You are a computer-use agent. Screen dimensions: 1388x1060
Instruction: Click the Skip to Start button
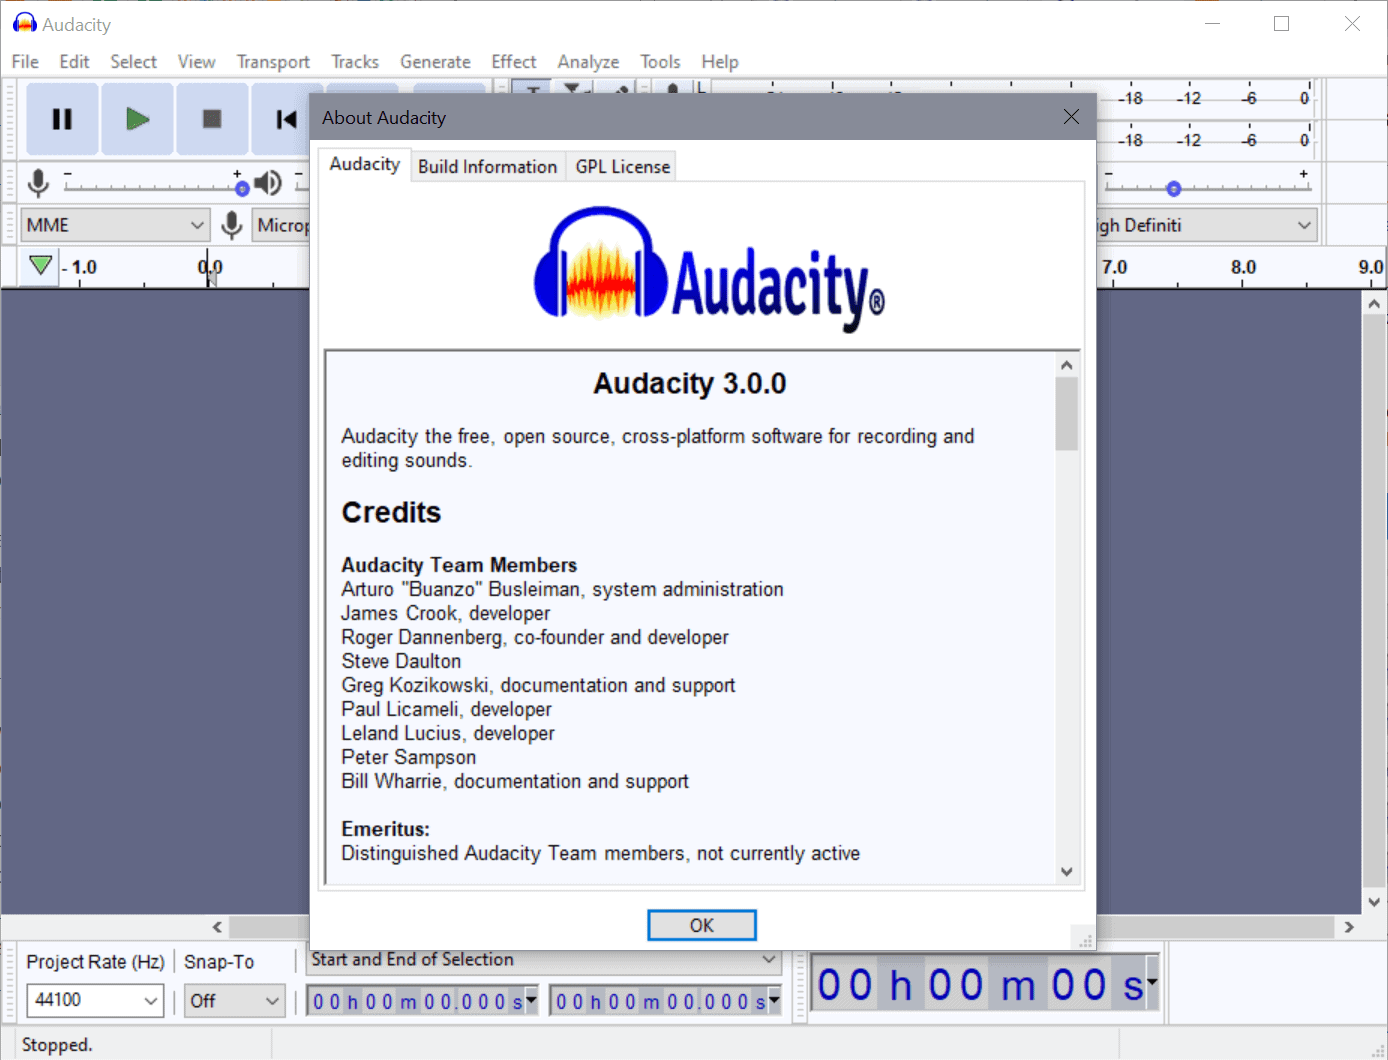(286, 119)
